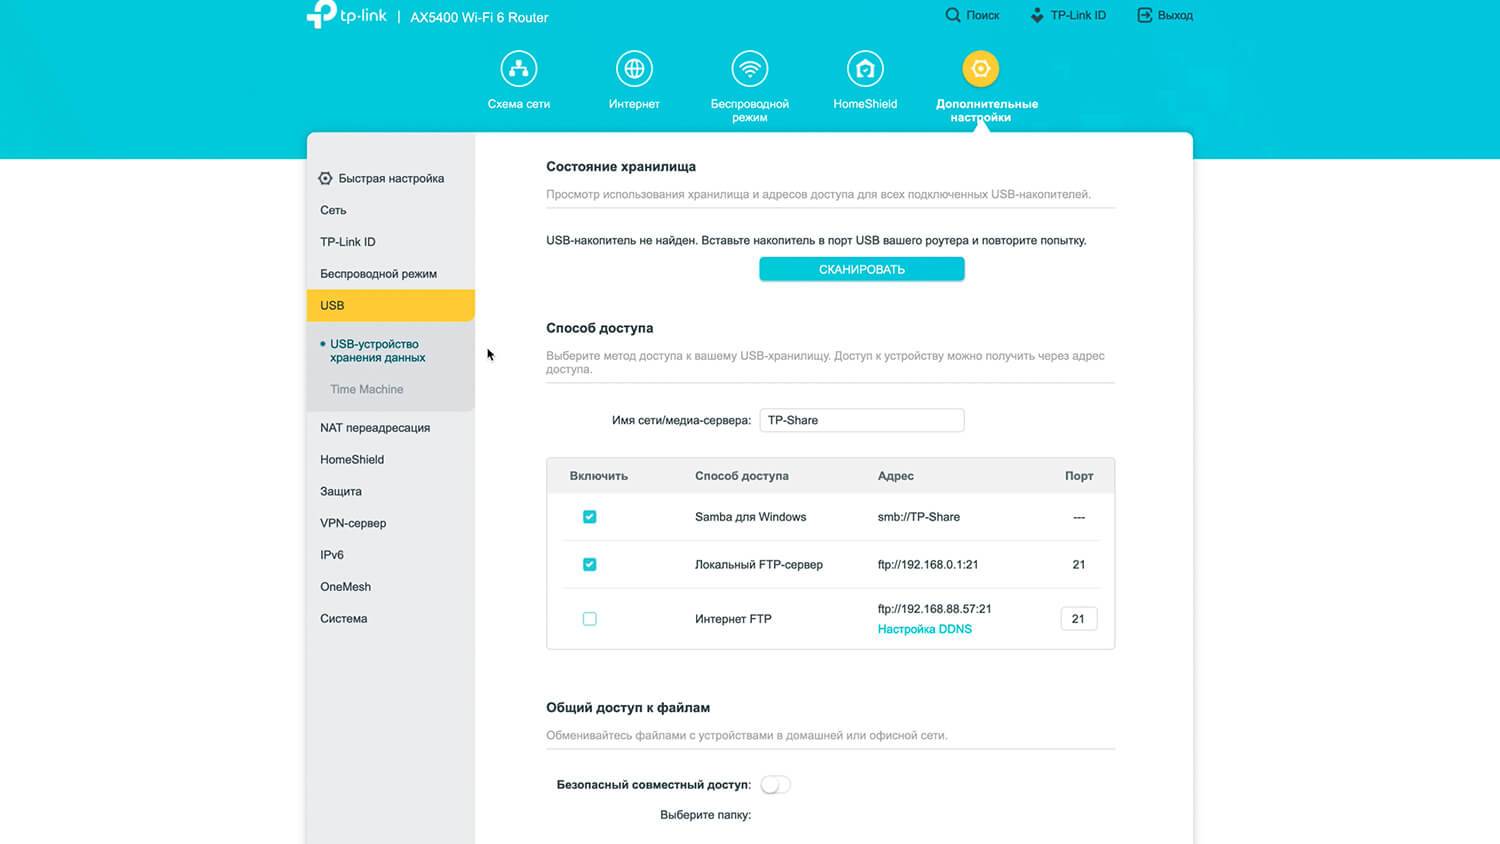Click the logout (Выход) icon
Screen dimensions: 1500x844
pos(1145,15)
